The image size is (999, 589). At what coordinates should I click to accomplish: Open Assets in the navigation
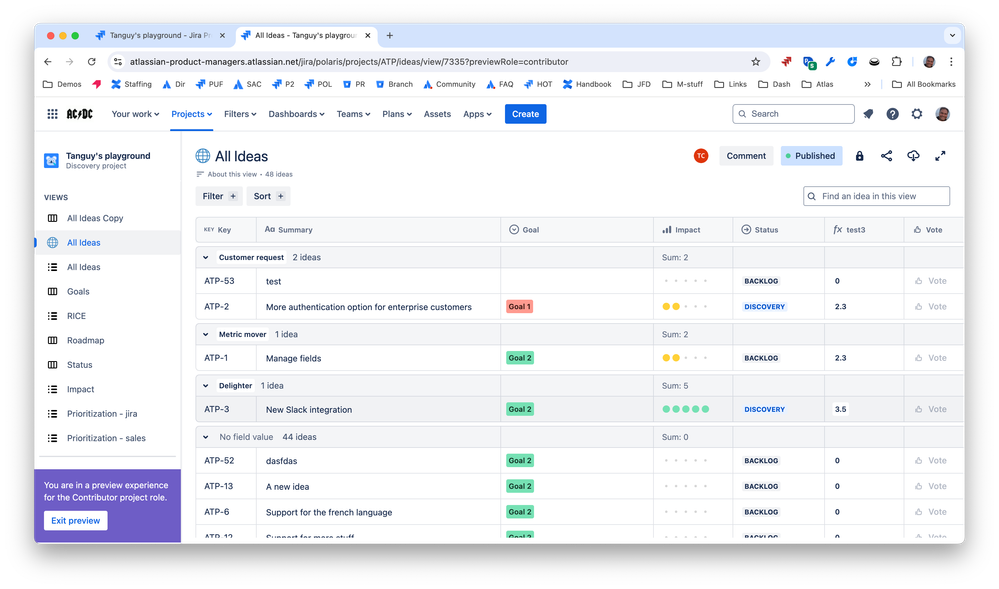coord(437,114)
